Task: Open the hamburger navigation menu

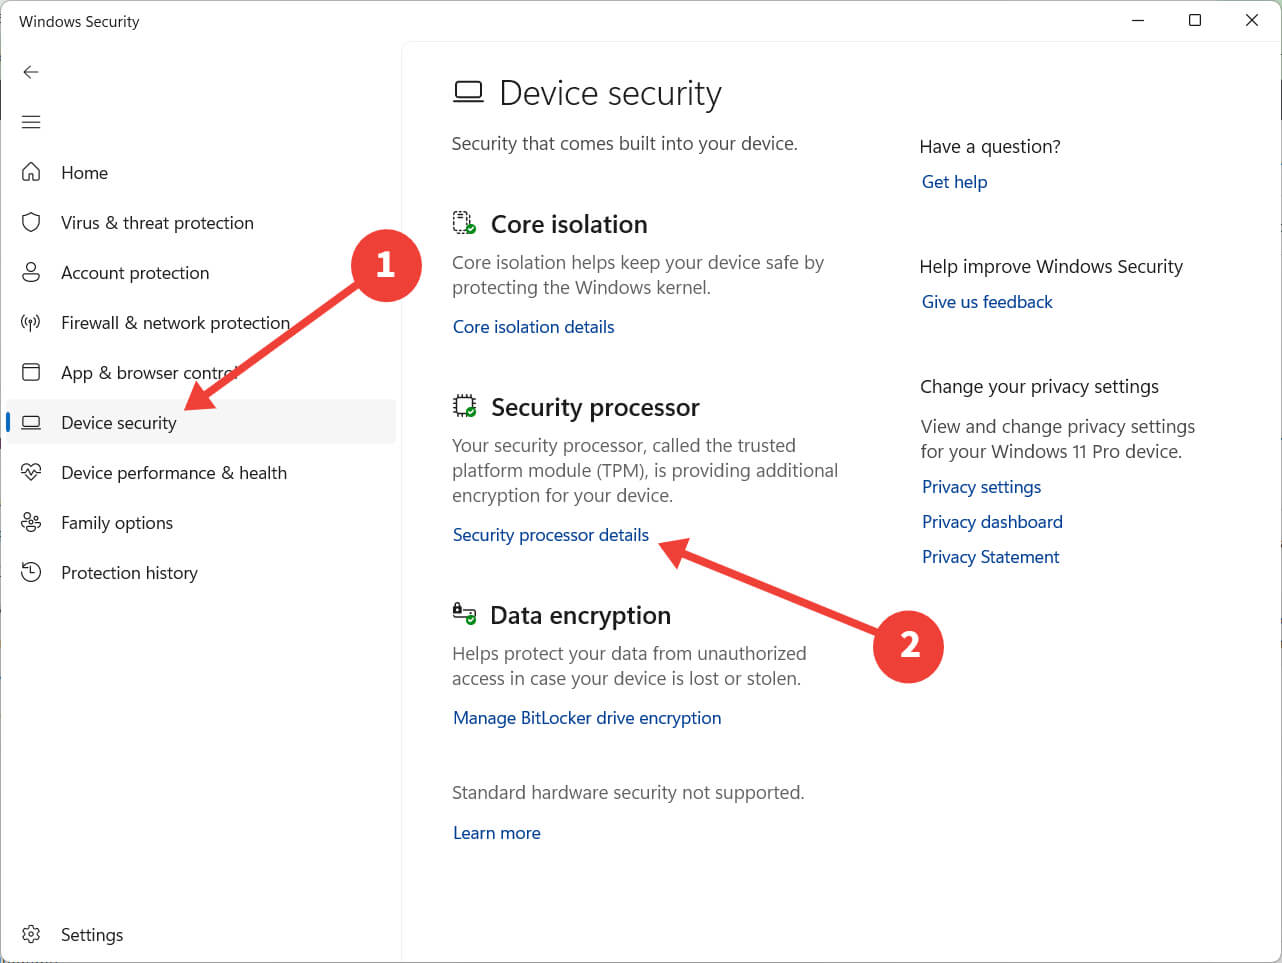Action: pos(31,121)
